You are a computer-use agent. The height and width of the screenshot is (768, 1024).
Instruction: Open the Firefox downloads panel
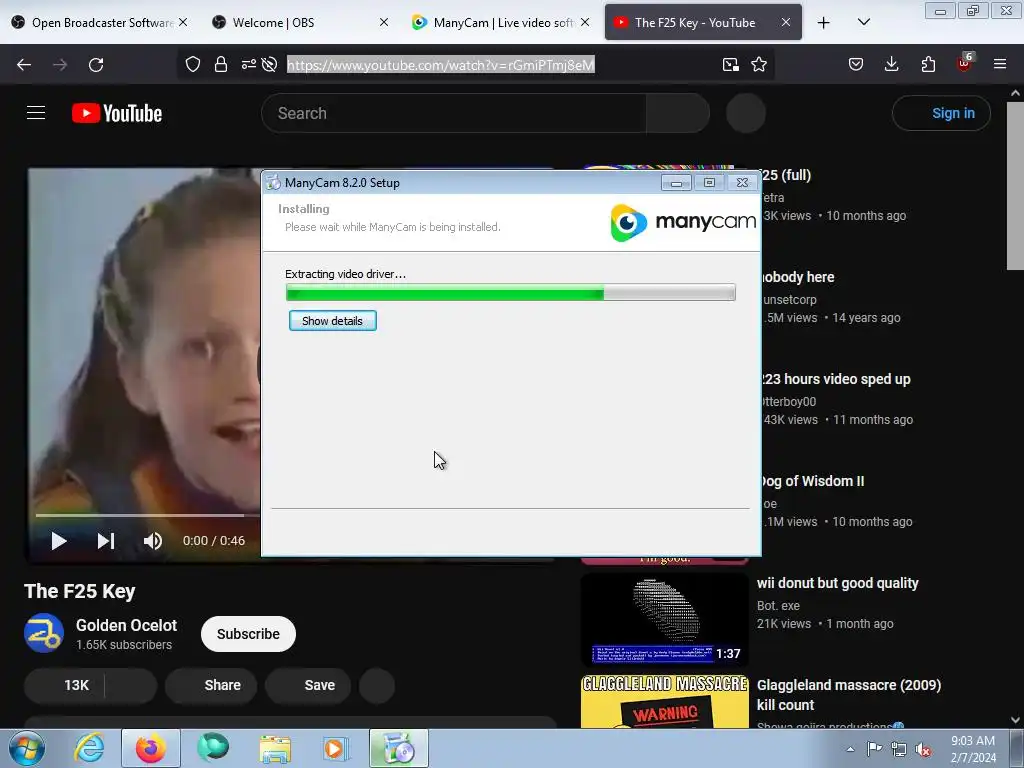891,64
